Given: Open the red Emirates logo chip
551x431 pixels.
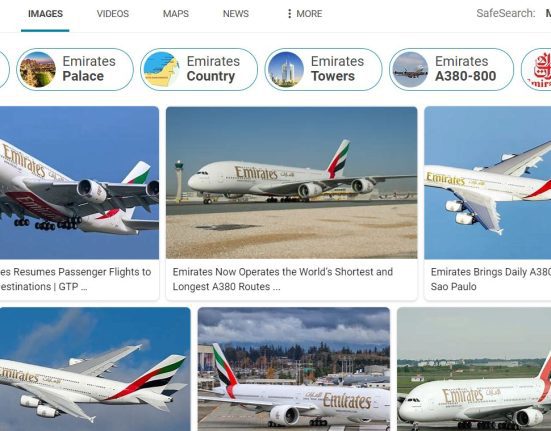Looking at the screenshot, I should (536, 70).
